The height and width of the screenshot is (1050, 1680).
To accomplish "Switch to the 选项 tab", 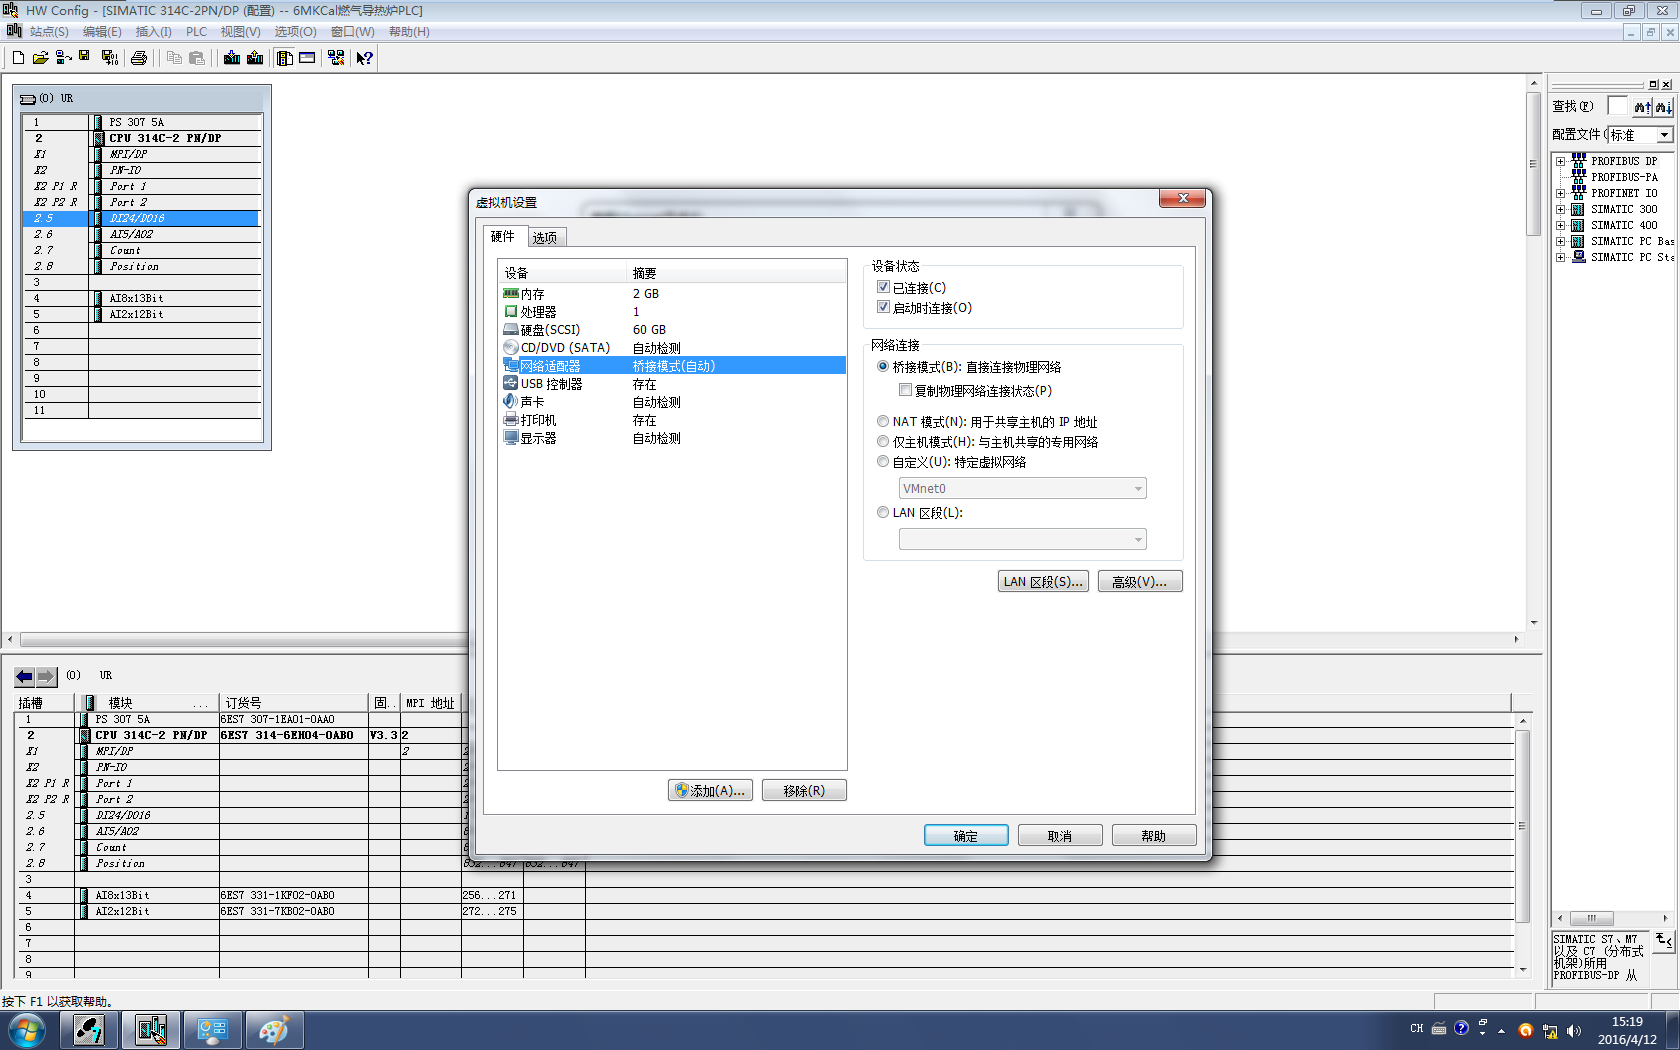I will click(x=546, y=238).
